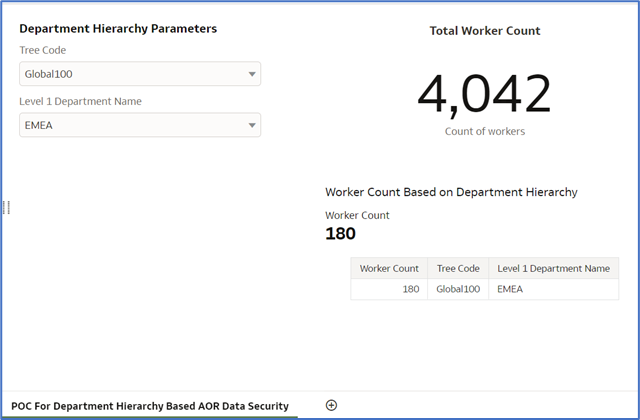Click the large bold 180 metric value
640x420 pixels.
pos(341,234)
